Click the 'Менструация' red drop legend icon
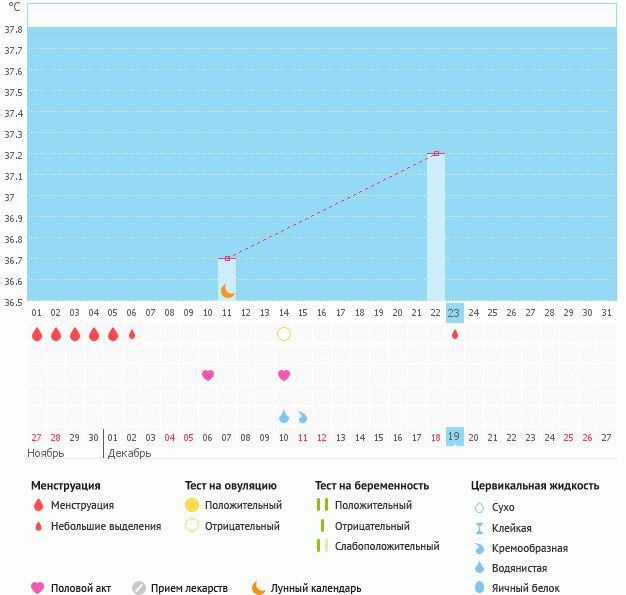This screenshot has height=595, width=626. (x=38, y=505)
